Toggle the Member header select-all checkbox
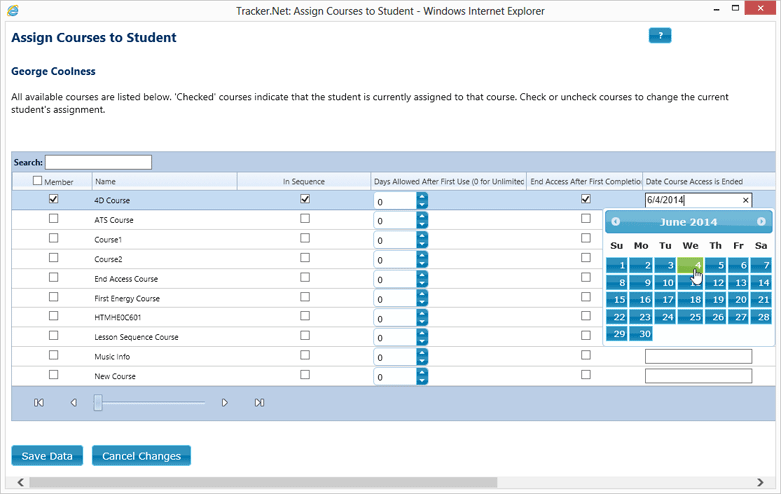The height and width of the screenshot is (494, 781). click(37, 181)
